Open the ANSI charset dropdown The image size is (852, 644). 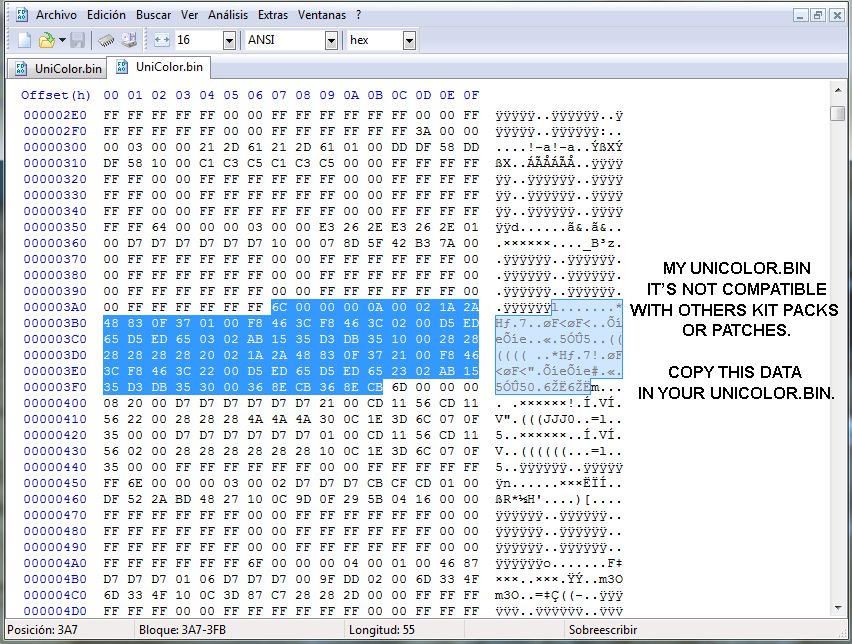pos(331,40)
